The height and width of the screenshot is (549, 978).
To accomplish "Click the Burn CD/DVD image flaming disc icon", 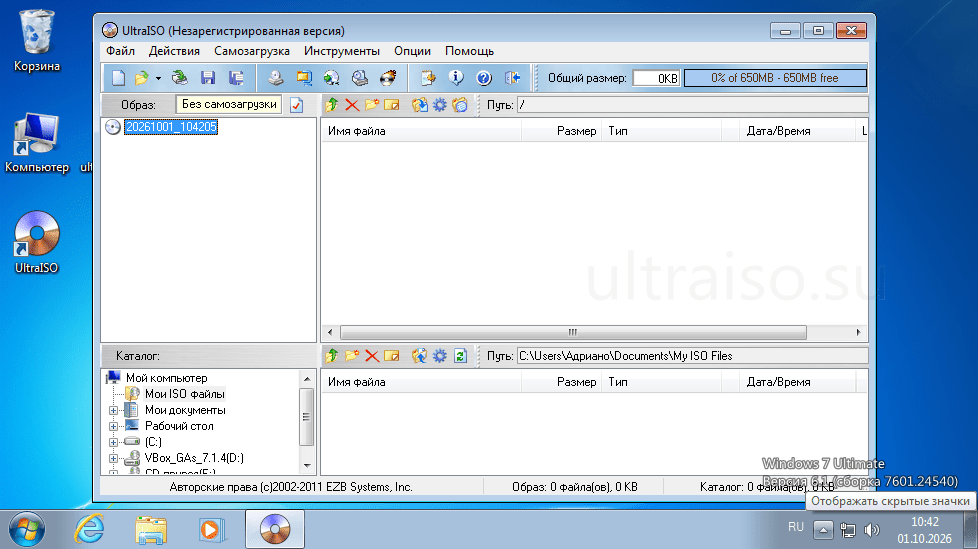I will tap(388, 78).
